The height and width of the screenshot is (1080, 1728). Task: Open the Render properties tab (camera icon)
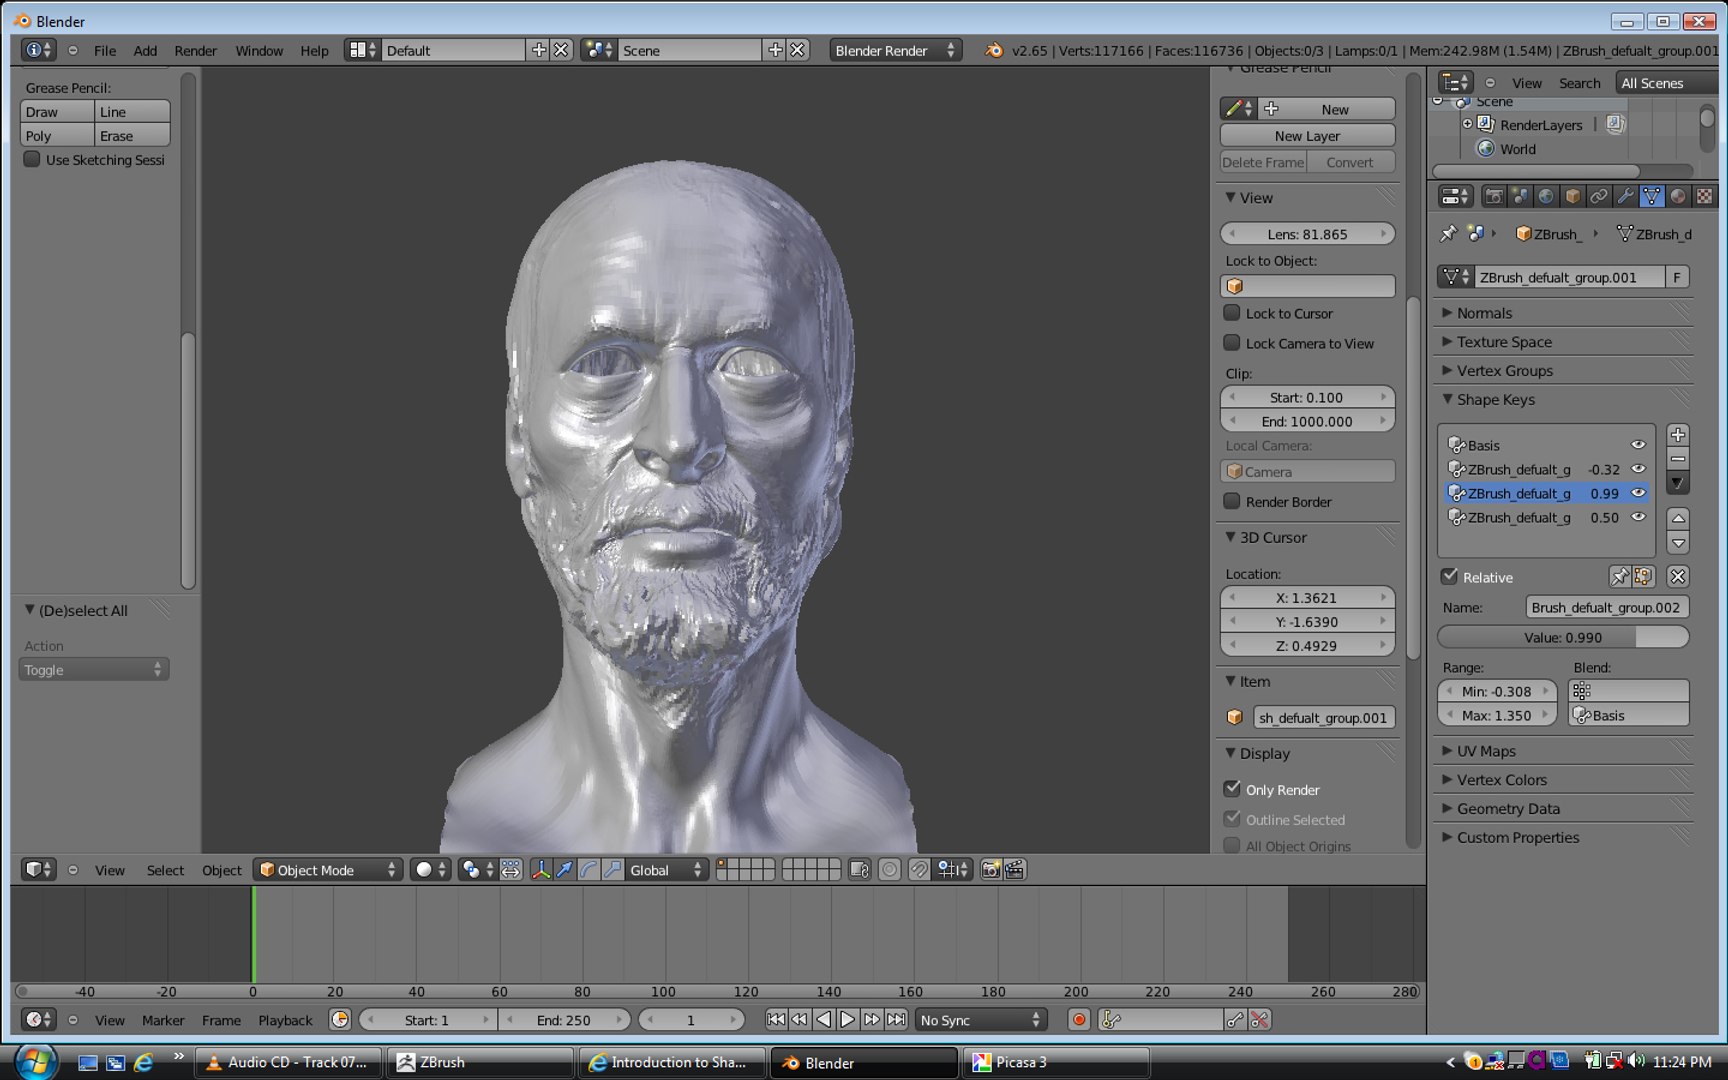[1494, 196]
